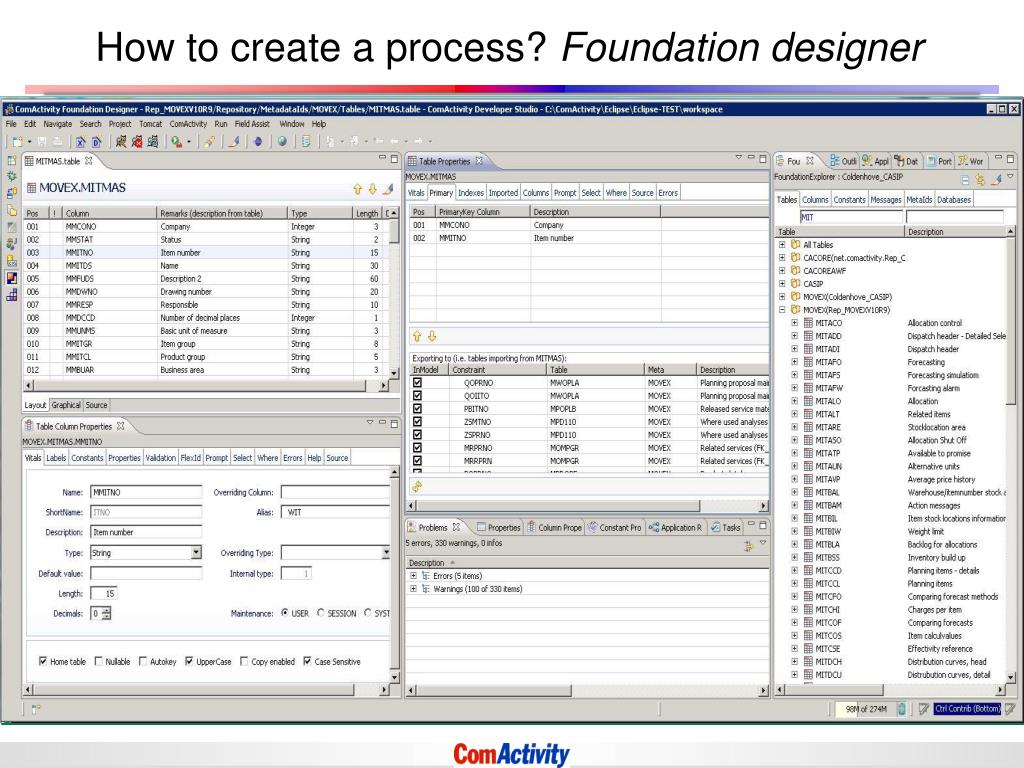Expand Errors (5 items) in Problems
The height and width of the screenshot is (768, 1024).
tap(413, 576)
